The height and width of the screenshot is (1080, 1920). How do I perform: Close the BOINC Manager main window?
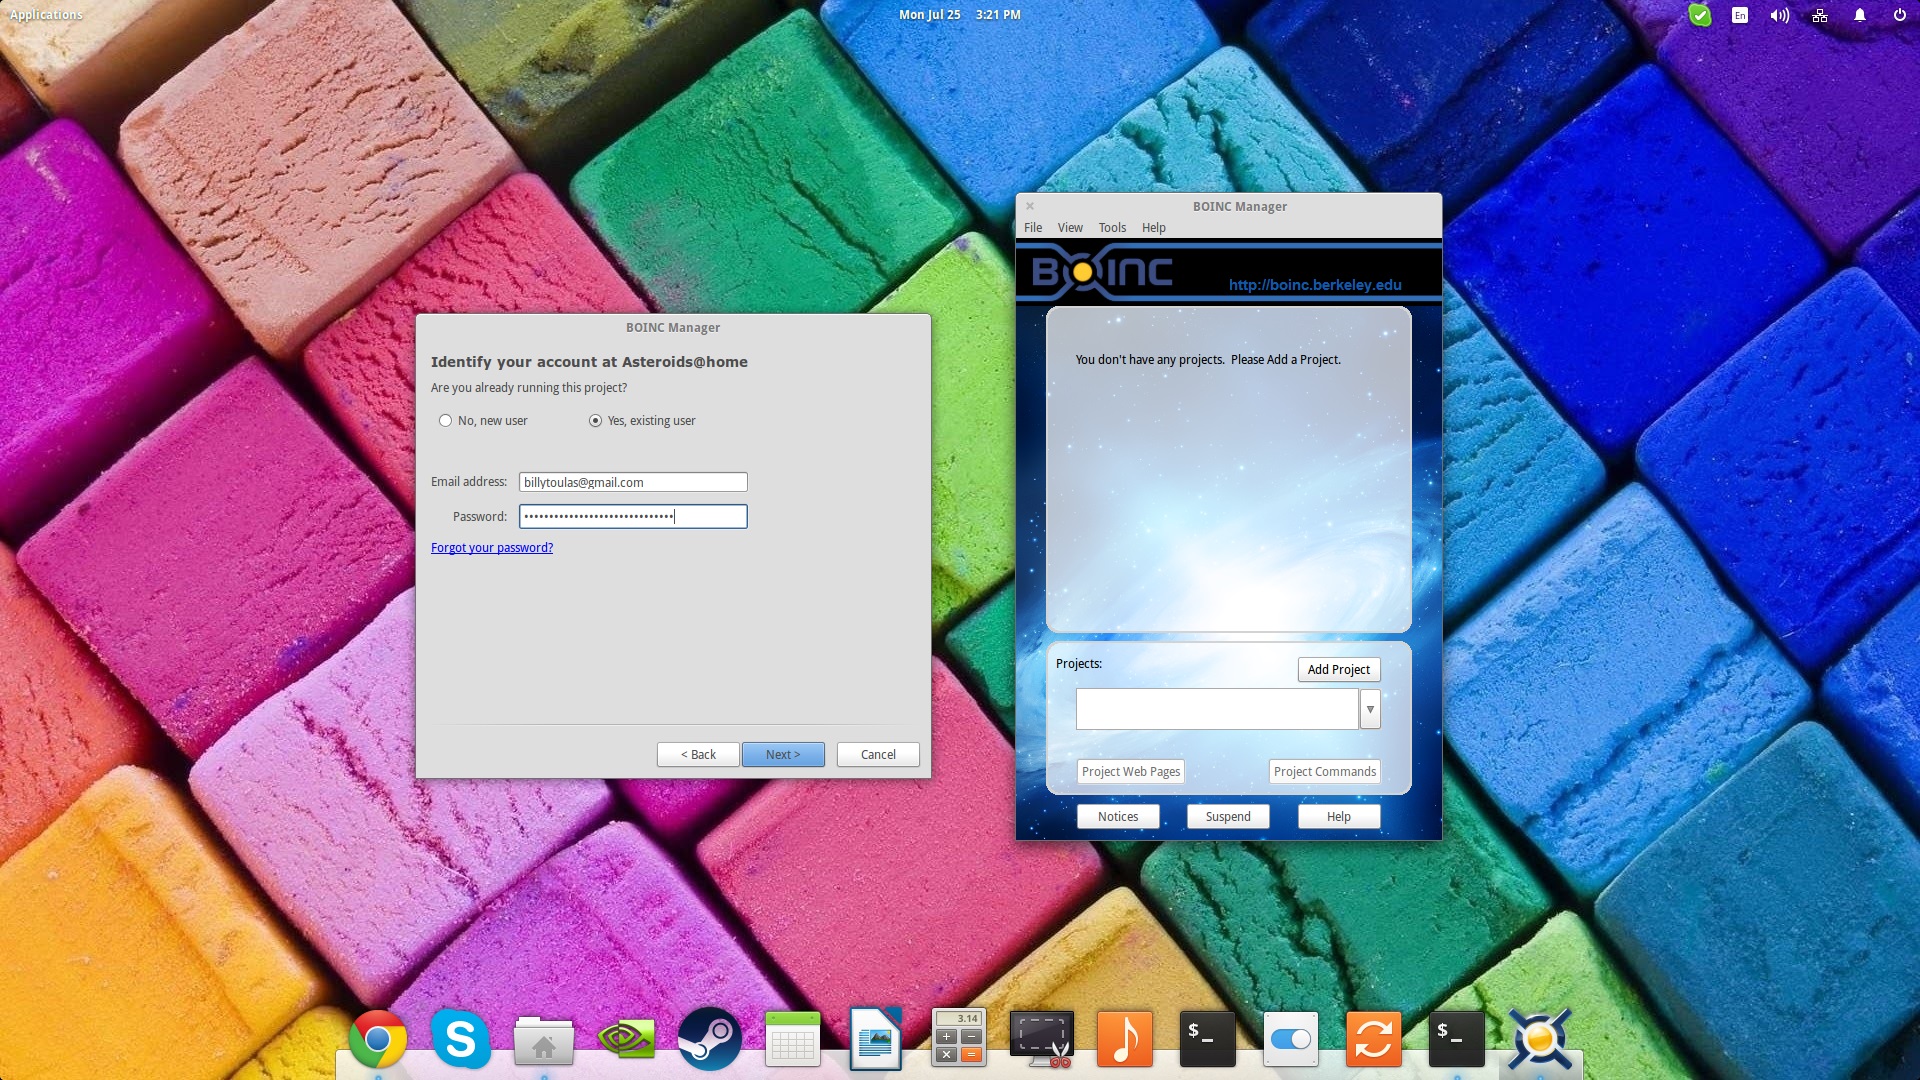tap(1030, 206)
